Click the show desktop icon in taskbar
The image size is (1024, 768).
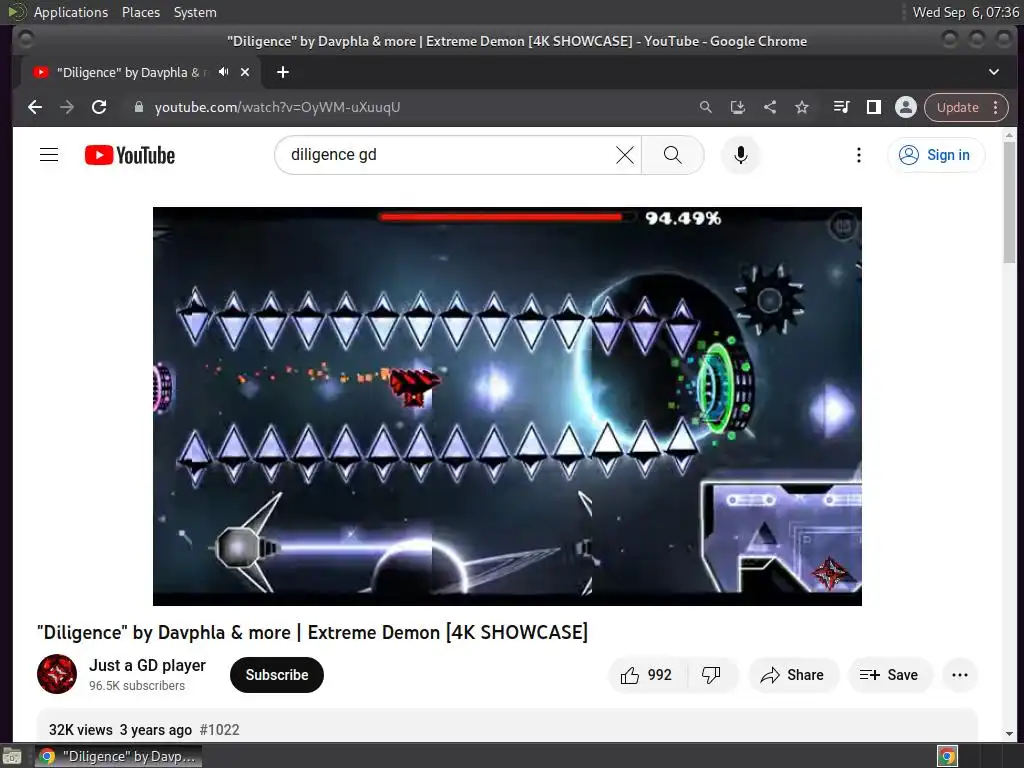(12, 756)
